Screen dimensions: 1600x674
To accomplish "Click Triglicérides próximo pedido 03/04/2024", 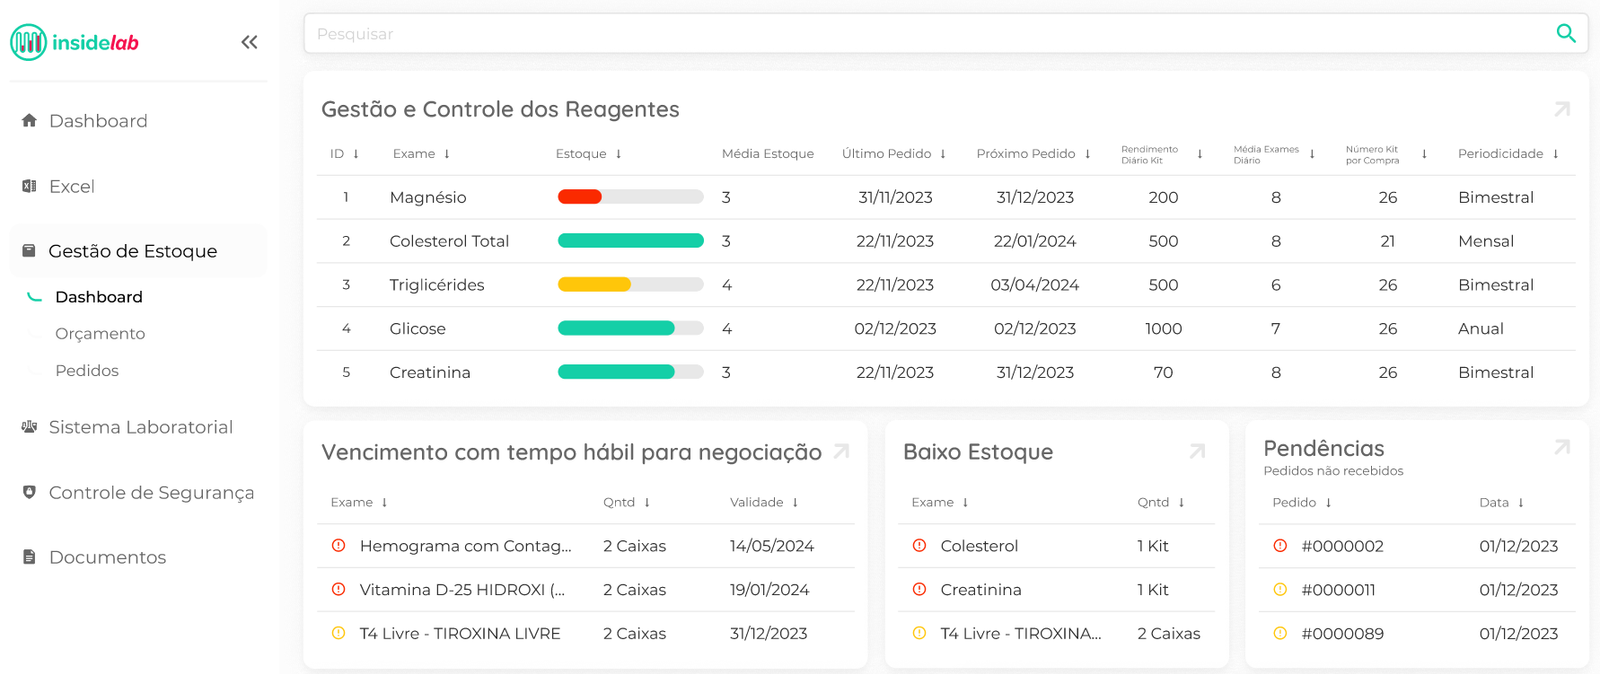I will click(1035, 285).
